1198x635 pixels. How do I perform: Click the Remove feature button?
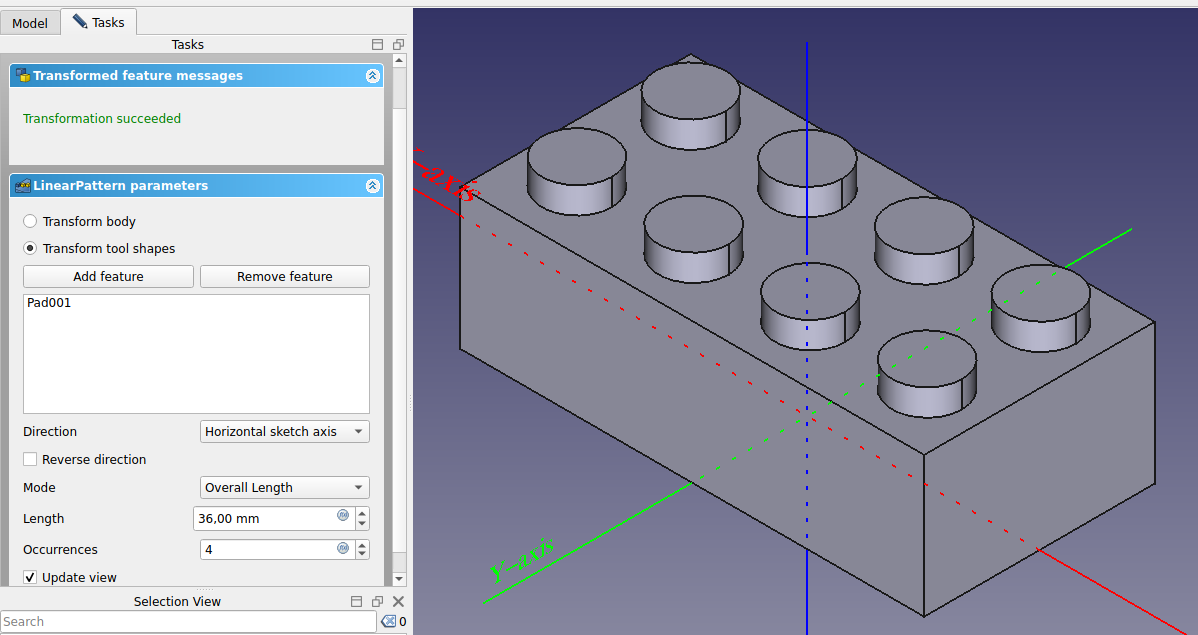point(285,277)
